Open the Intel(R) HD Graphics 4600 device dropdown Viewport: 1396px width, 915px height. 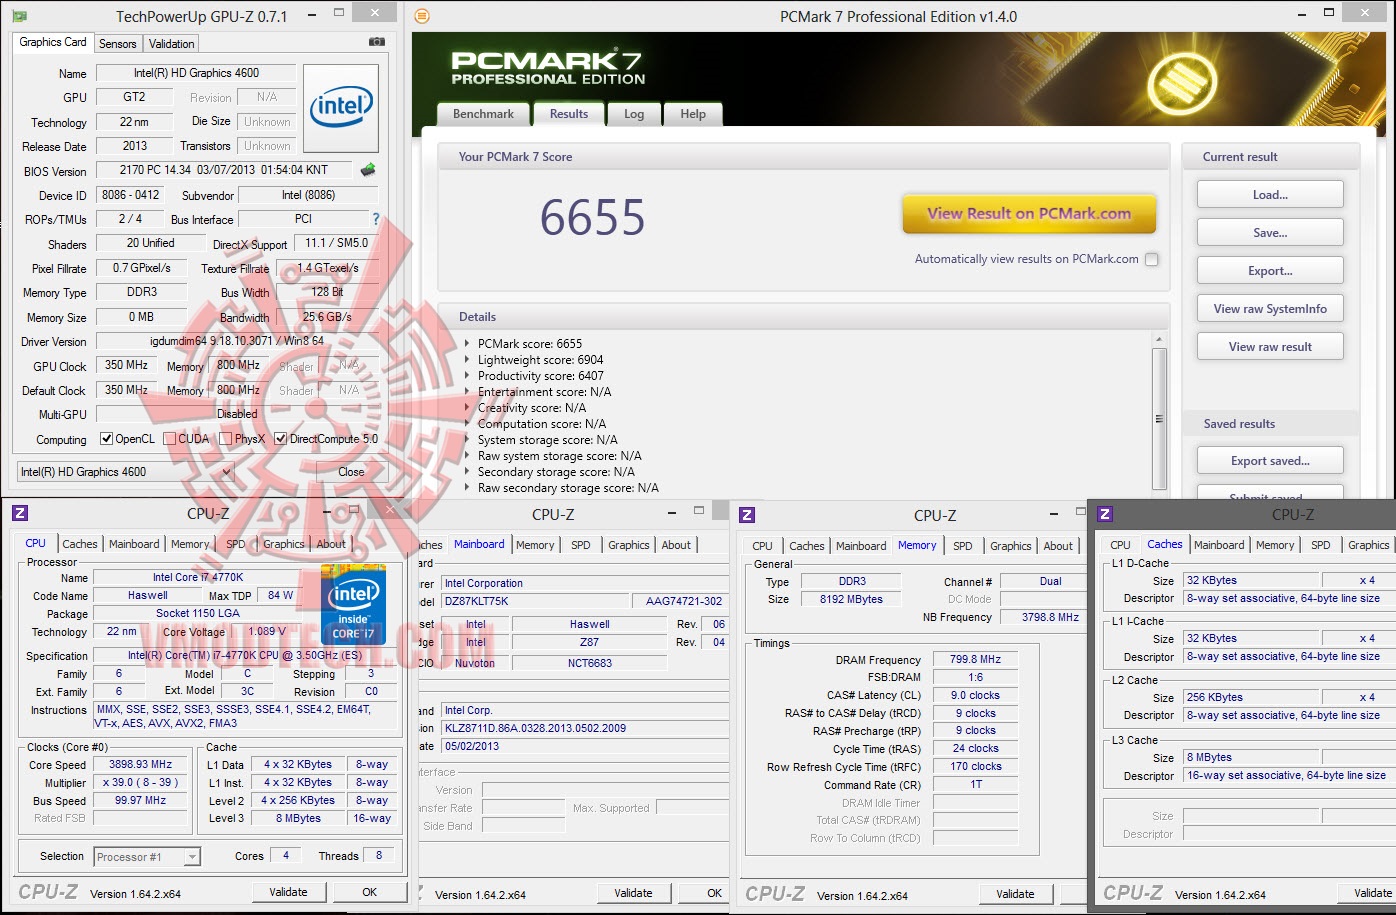coord(125,472)
